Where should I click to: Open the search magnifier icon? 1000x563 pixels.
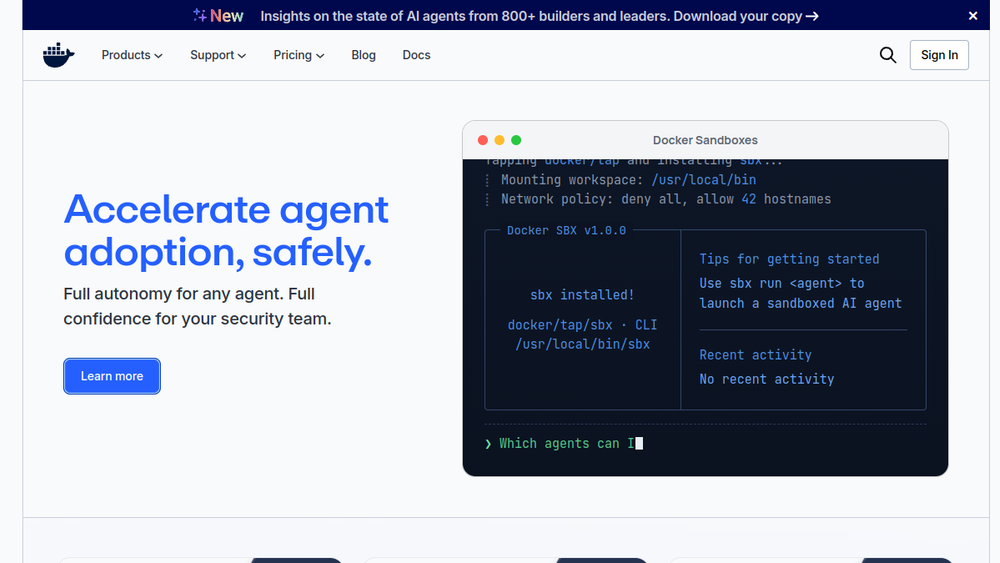[888, 55]
